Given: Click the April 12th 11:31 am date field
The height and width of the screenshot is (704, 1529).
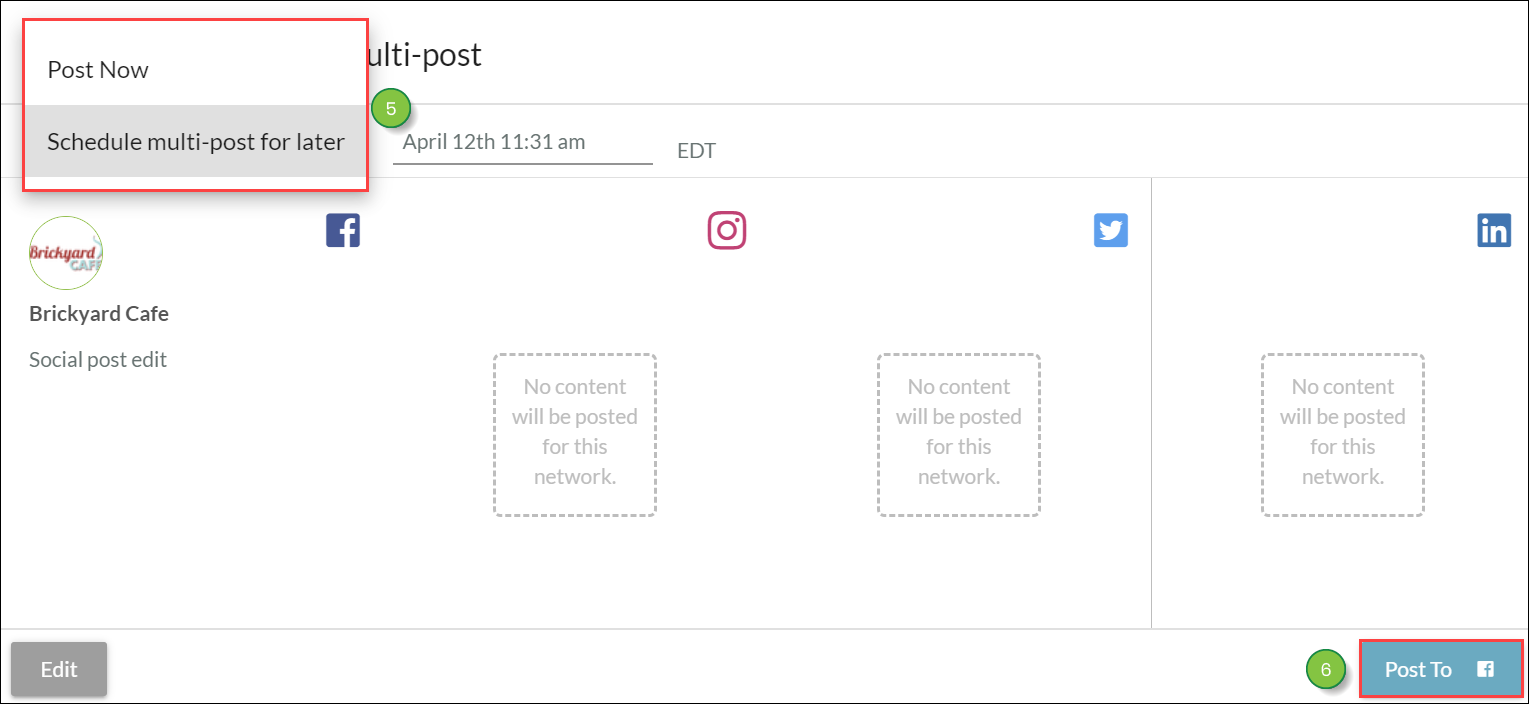Looking at the screenshot, I should tap(523, 143).
